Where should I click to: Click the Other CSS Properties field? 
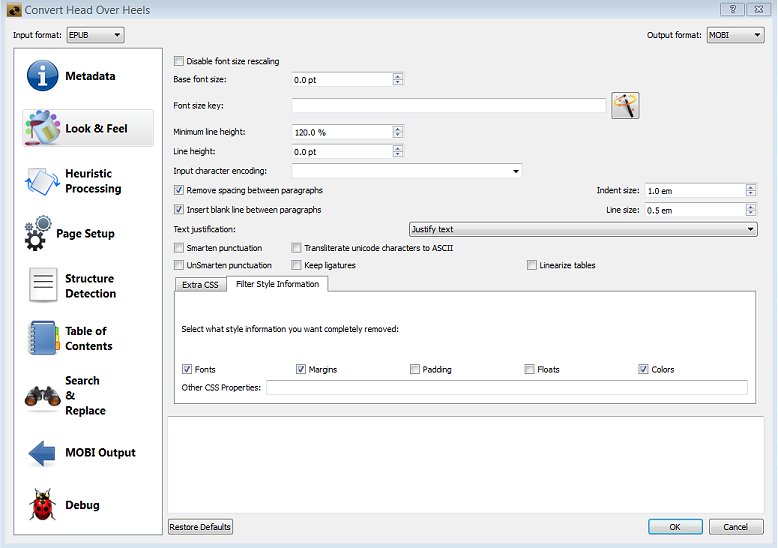coord(507,388)
